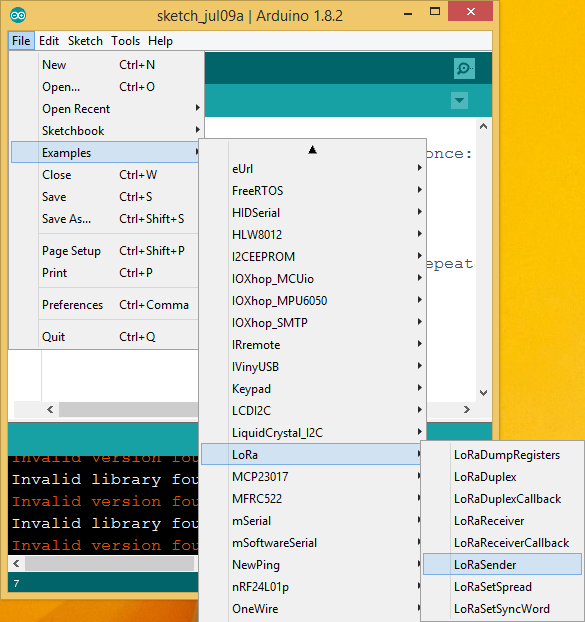Close the Arduino window

470,12
